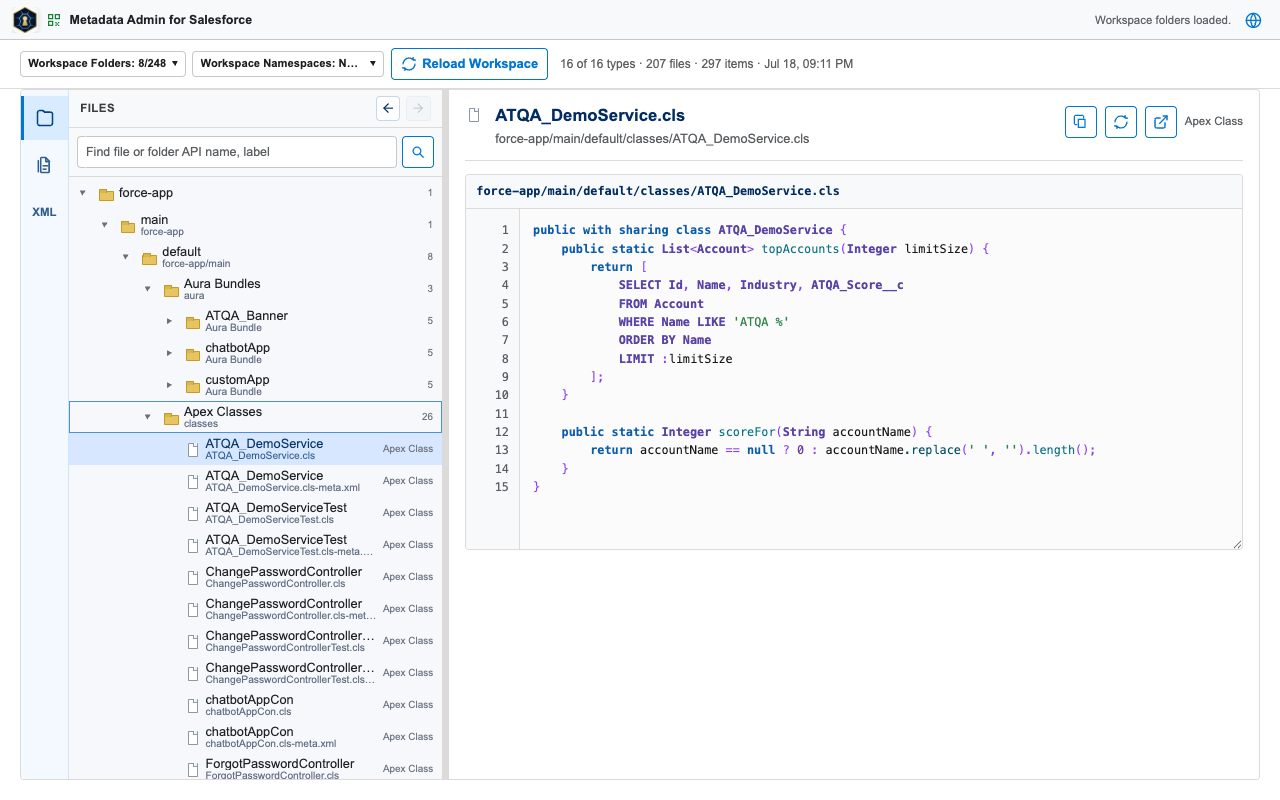Click the ATQA_DemoService.cls title heading
The image size is (1280, 800).
click(590, 115)
